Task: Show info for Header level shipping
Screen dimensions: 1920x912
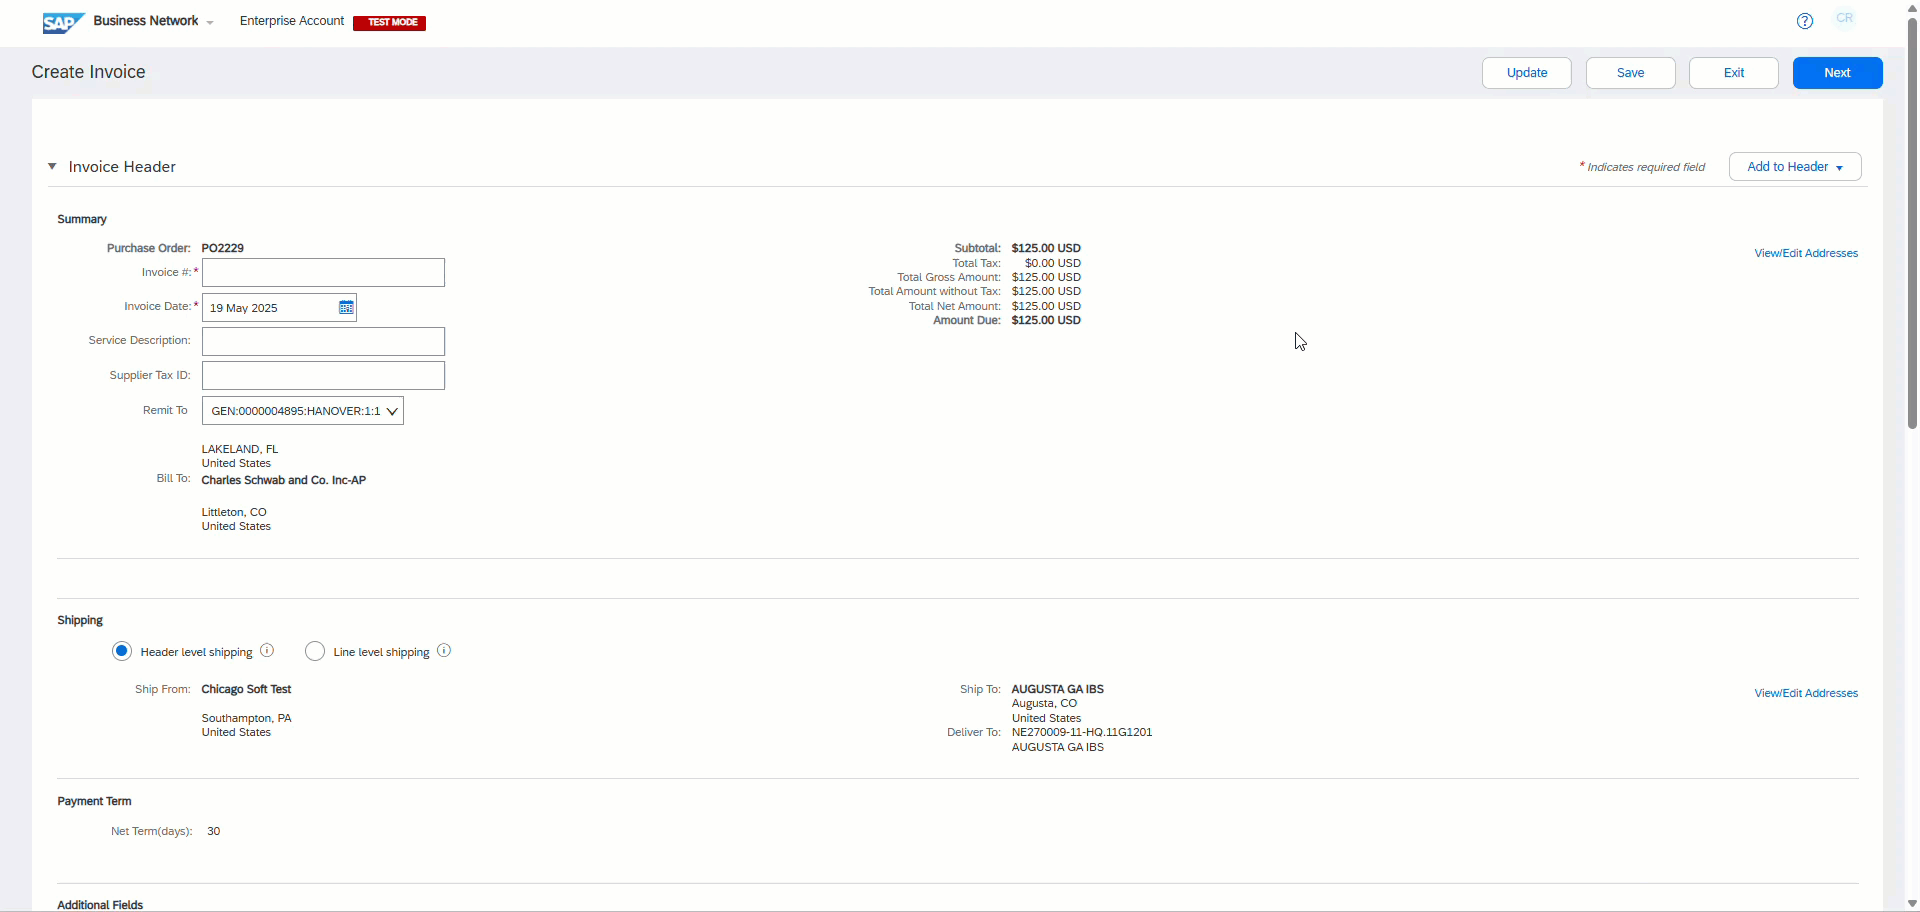Action: 267,651
